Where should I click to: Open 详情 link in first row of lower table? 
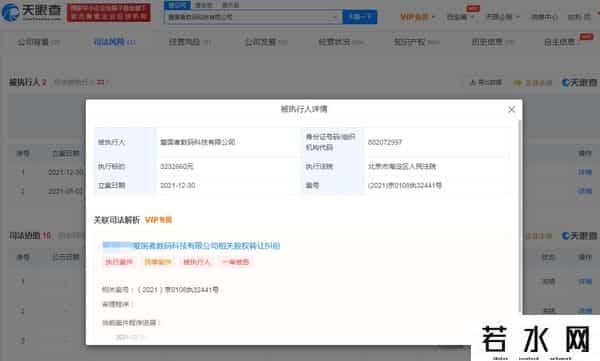pyautogui.click(x=585, y=282)
